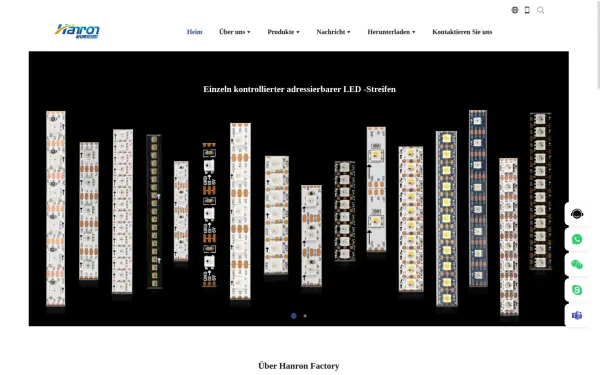Click the Microsoft Teams icon in sidebar

pos(577,315)
